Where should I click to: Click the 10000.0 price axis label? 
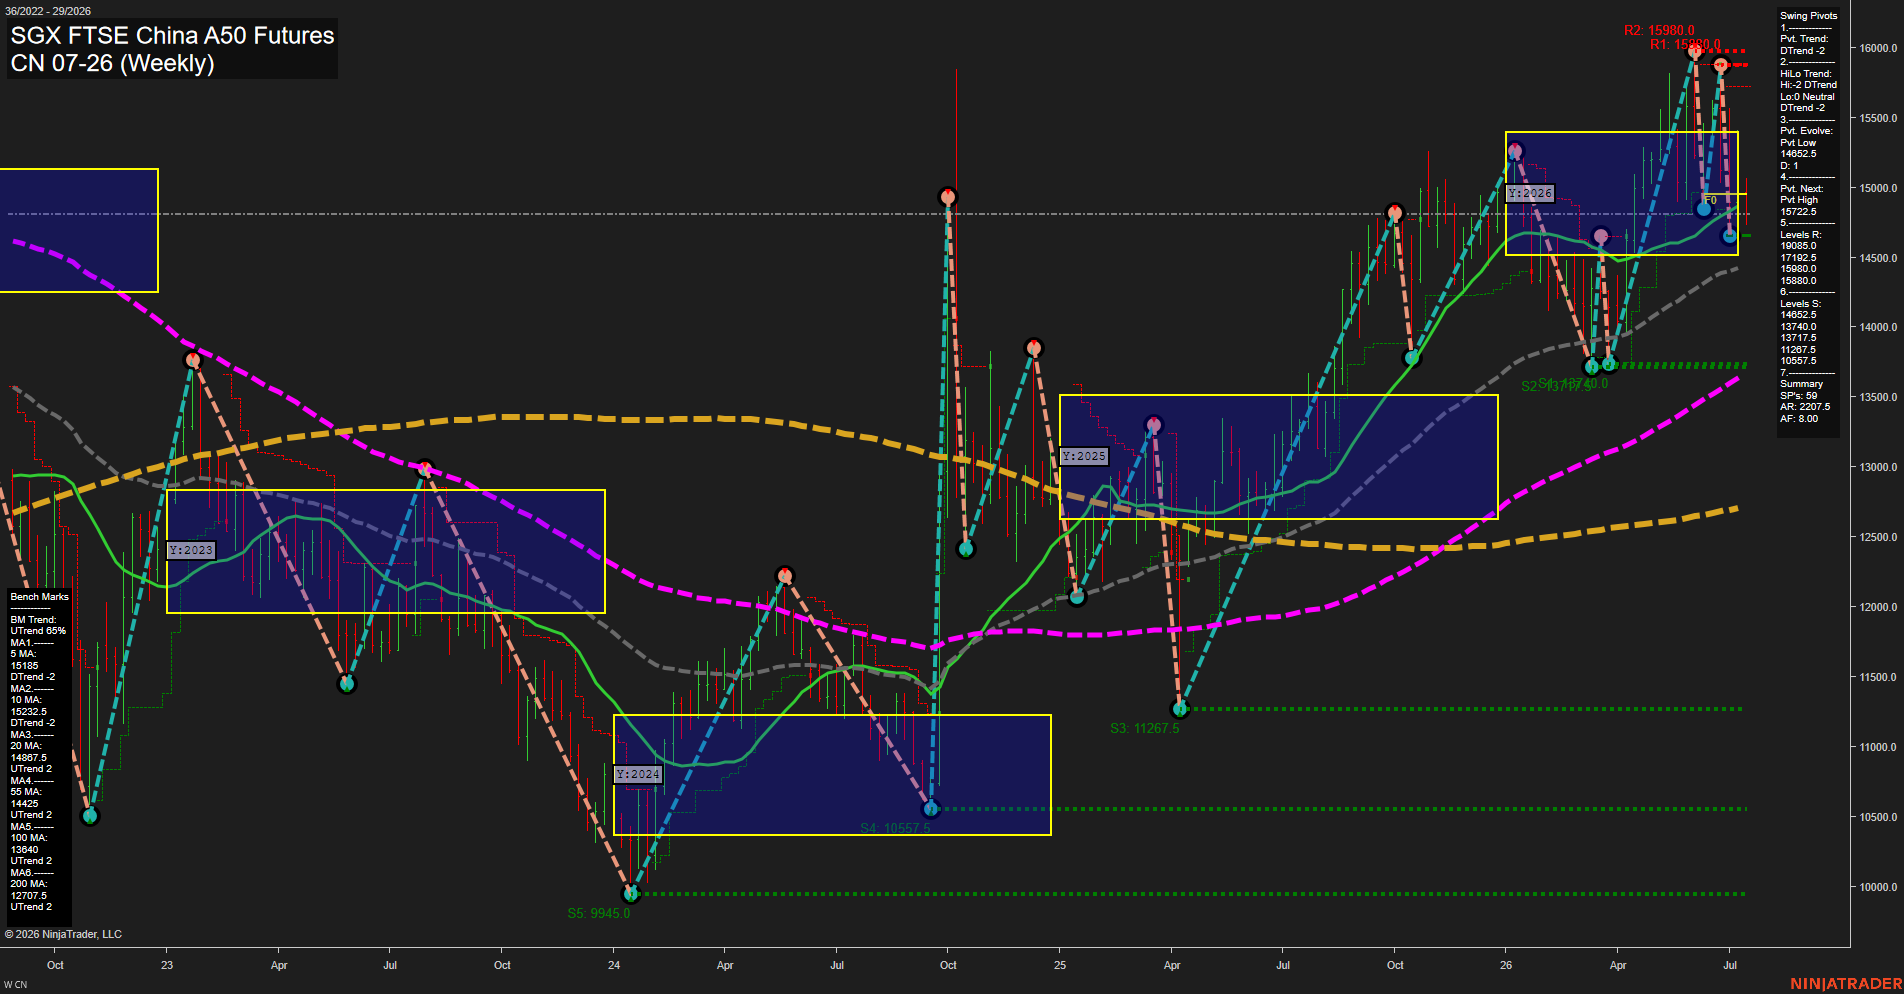point(1878,887)
